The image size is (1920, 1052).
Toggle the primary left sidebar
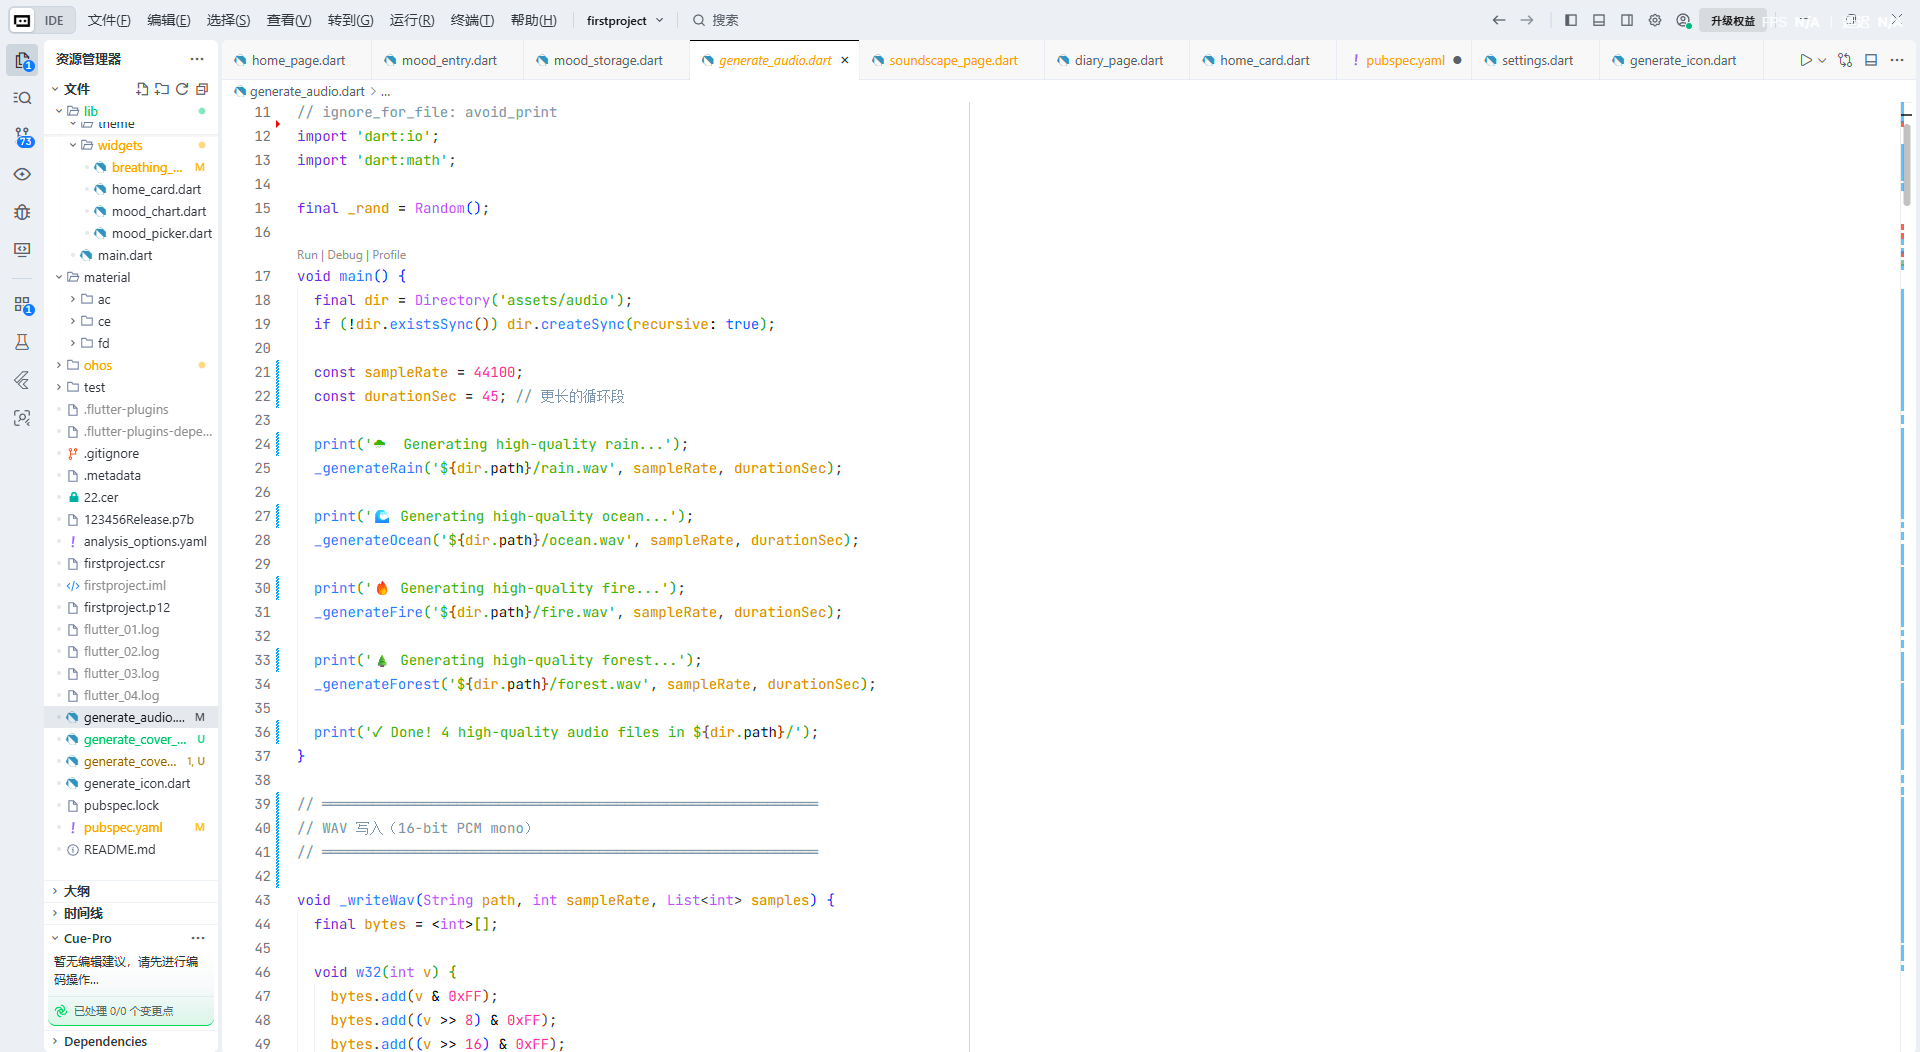click(x=1571, y=20)
